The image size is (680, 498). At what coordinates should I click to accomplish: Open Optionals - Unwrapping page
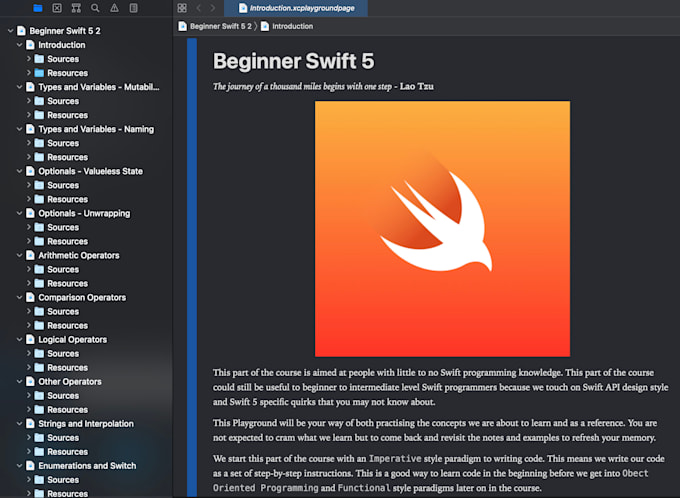[x=84, y=213]
